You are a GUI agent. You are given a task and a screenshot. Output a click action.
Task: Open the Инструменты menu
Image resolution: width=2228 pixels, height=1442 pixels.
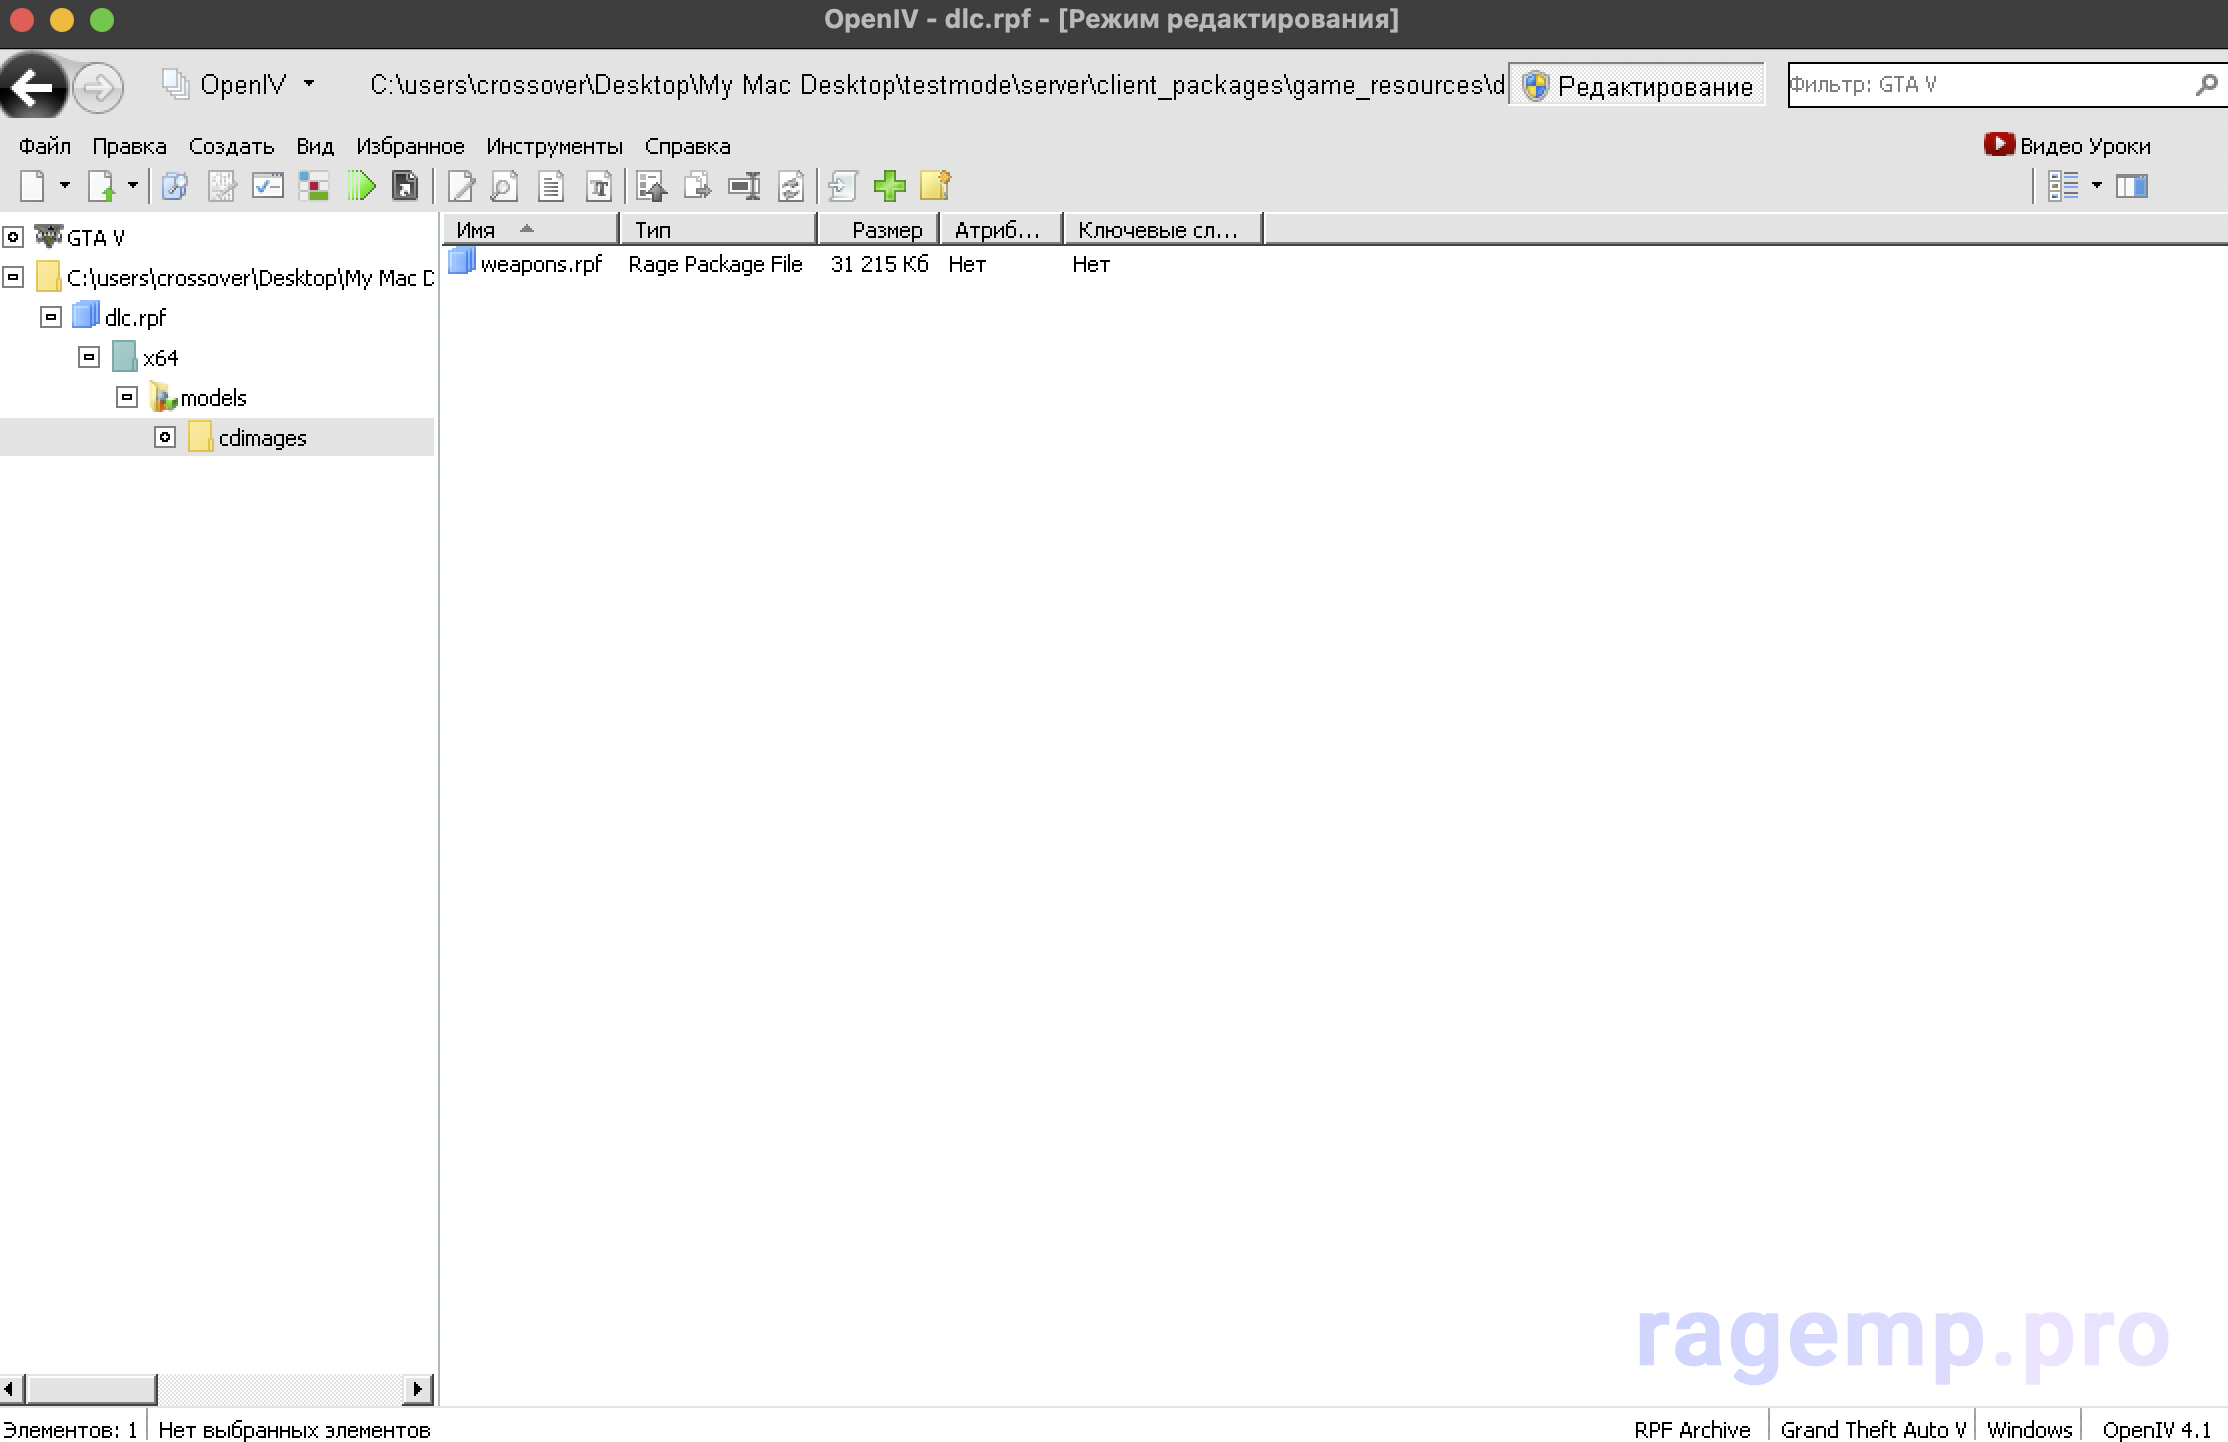(554, 146)
